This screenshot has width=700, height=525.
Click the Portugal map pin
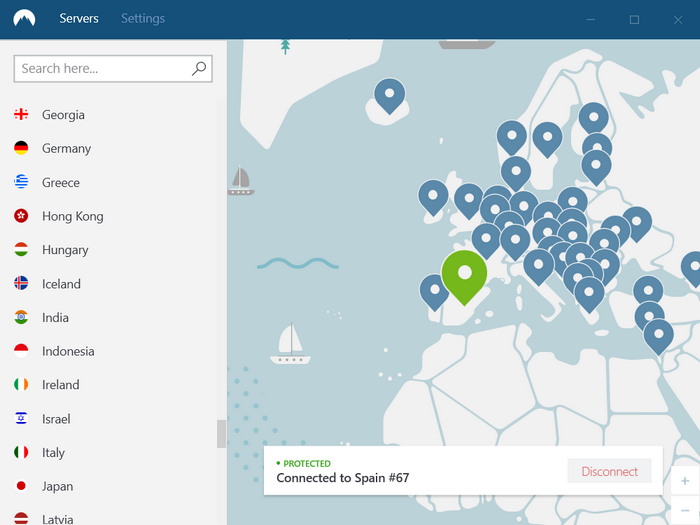point(434,291)
